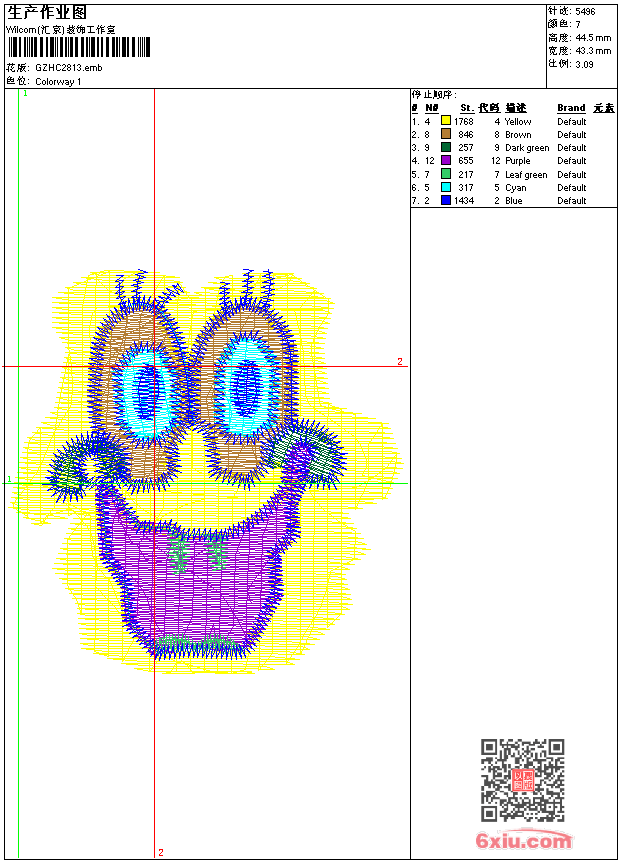Select stitch count 217 in Leaf green row
Image resolution: width=620 pixels, height=860 pixels.
(466, 175)
